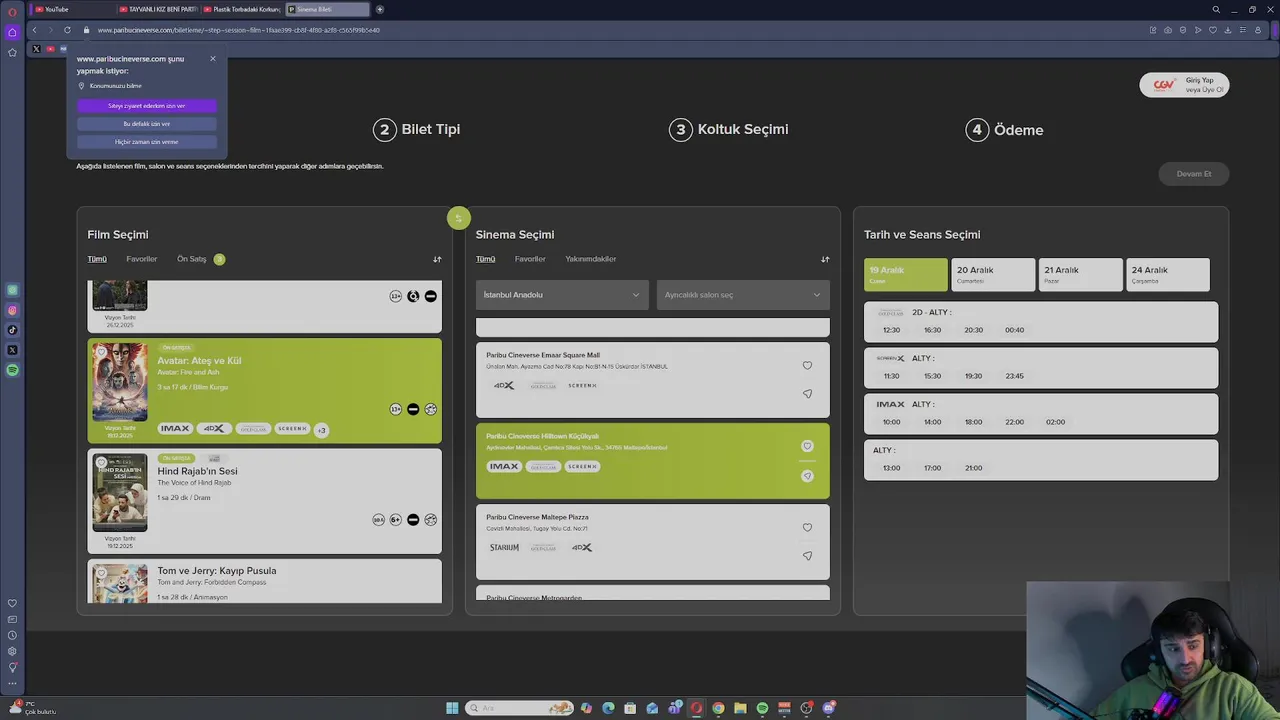
Task: Select the 20 Aralık Cumartesi date
Action: [993, 275]
